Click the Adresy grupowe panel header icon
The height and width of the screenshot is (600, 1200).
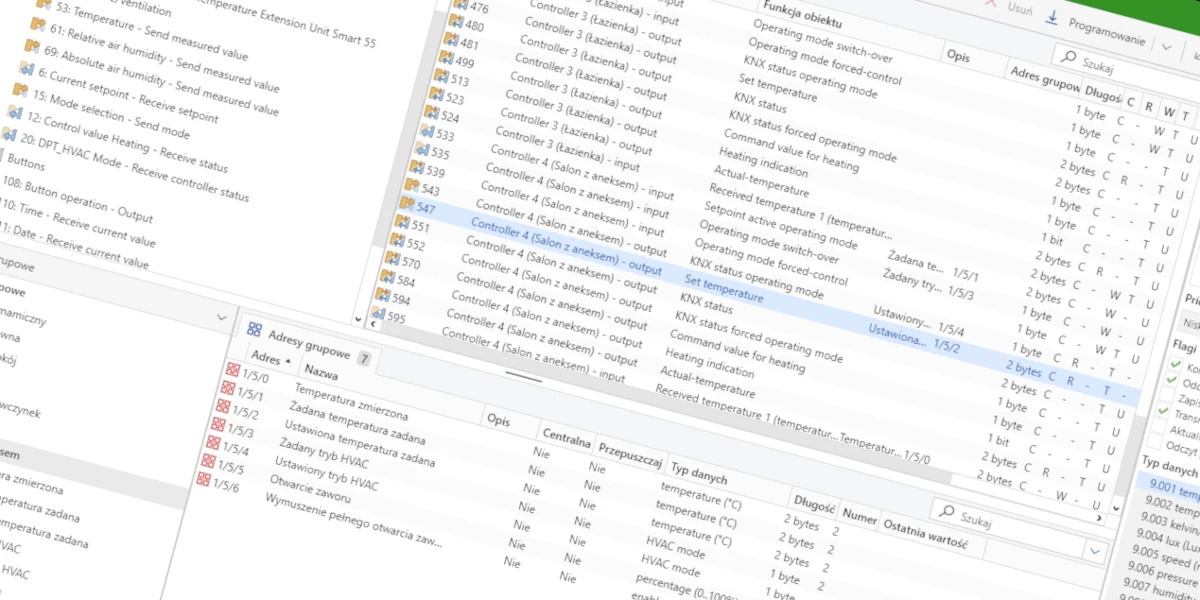(x=256, y=330)
